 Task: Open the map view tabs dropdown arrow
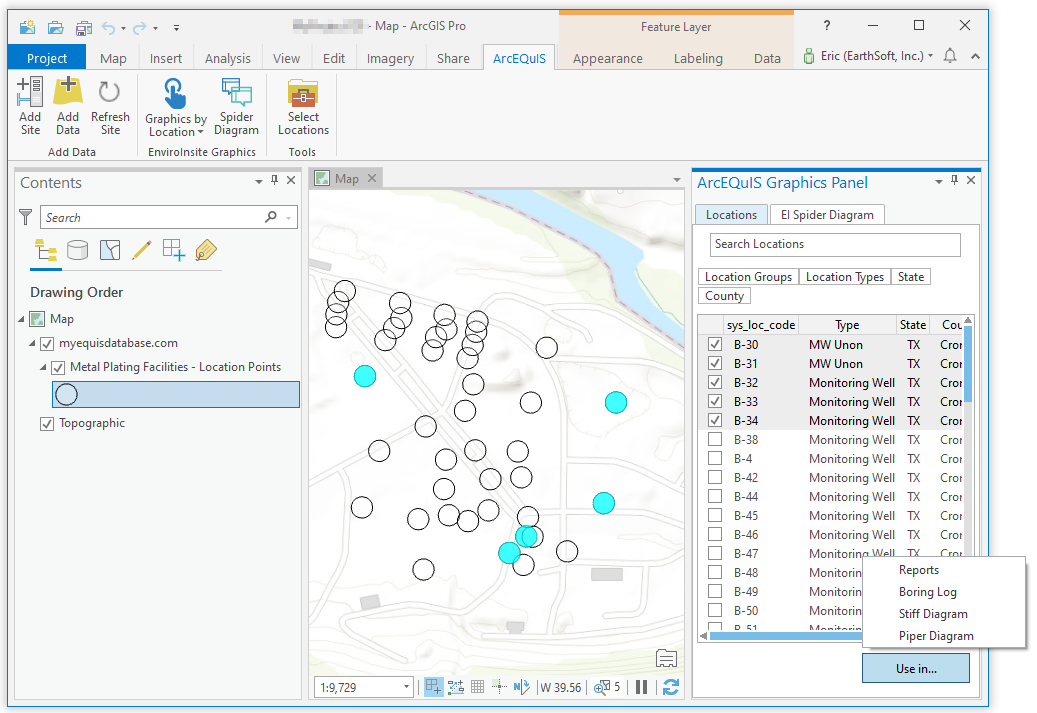677,179
